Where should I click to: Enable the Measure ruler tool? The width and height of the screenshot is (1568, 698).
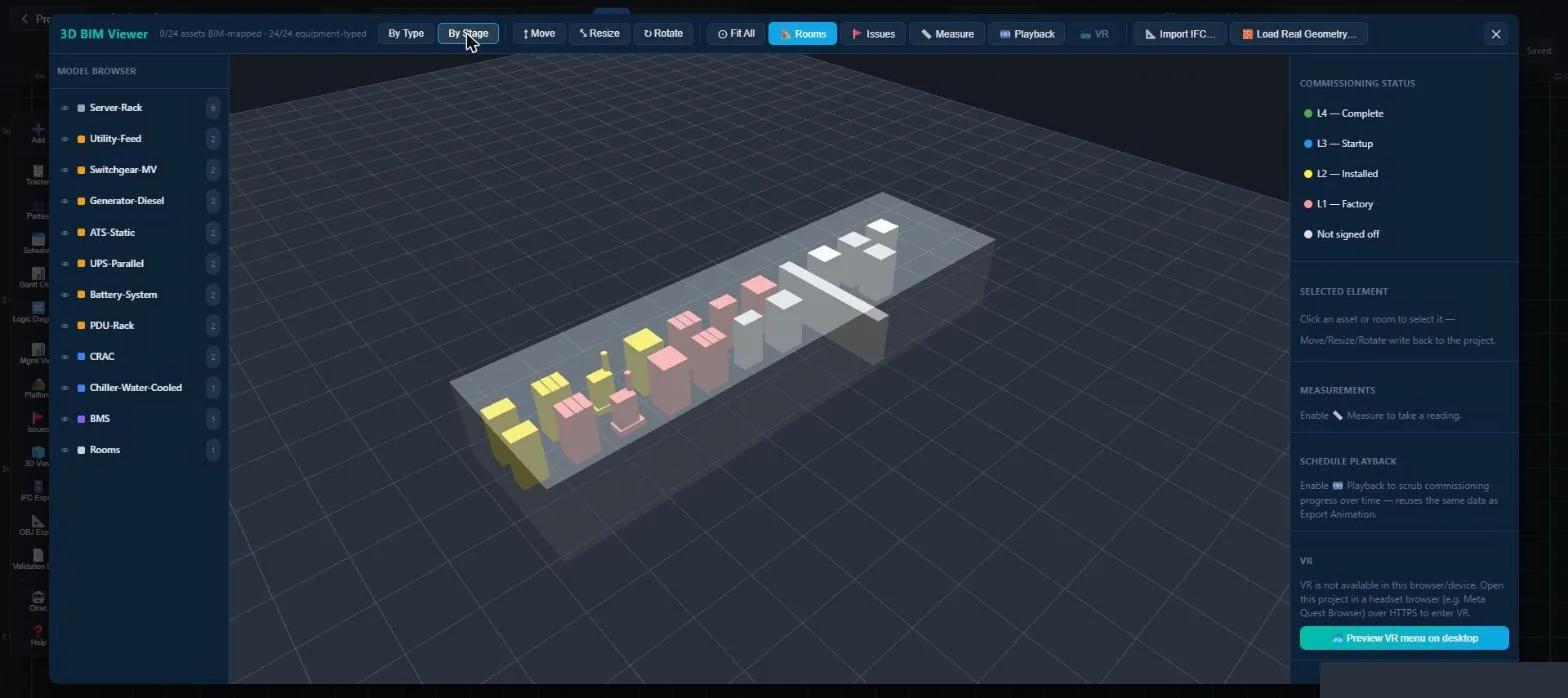(947, 34)
